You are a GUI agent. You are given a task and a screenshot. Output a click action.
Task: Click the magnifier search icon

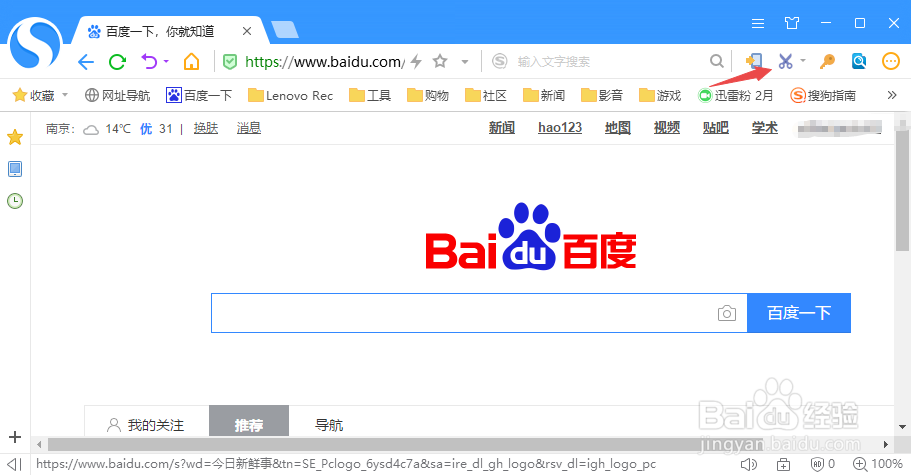717,61
